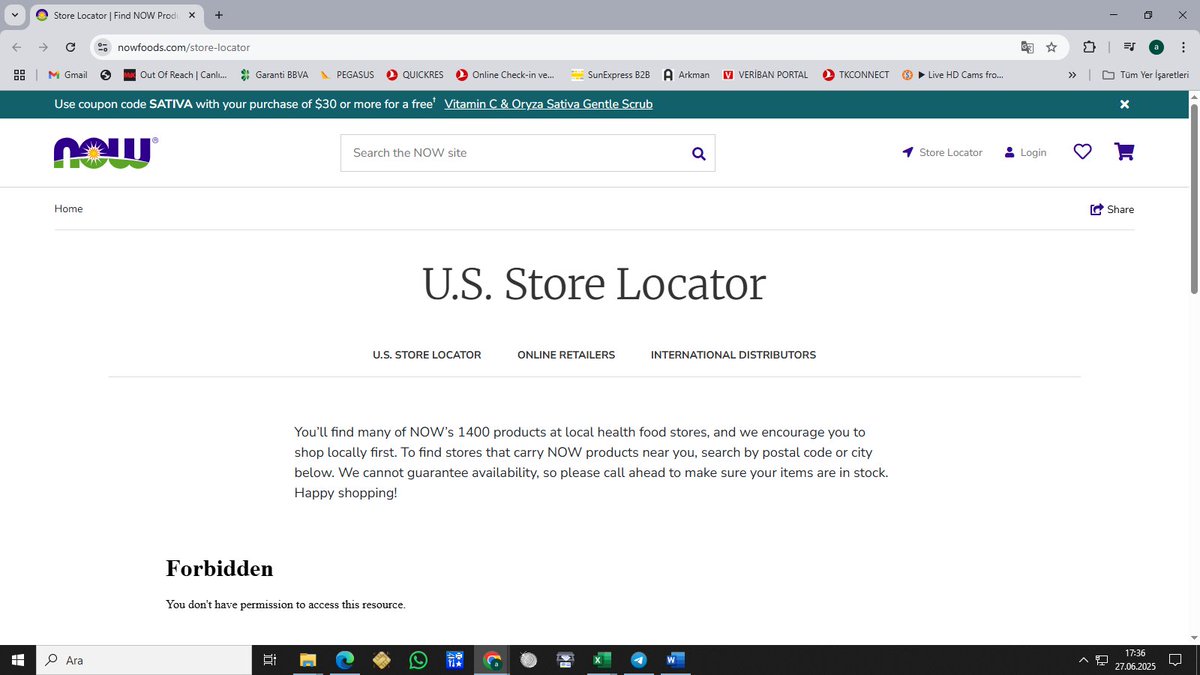This screenshot has height=675, width=1200.
Task: Click the Store Locator link in header
Action: 942,153
